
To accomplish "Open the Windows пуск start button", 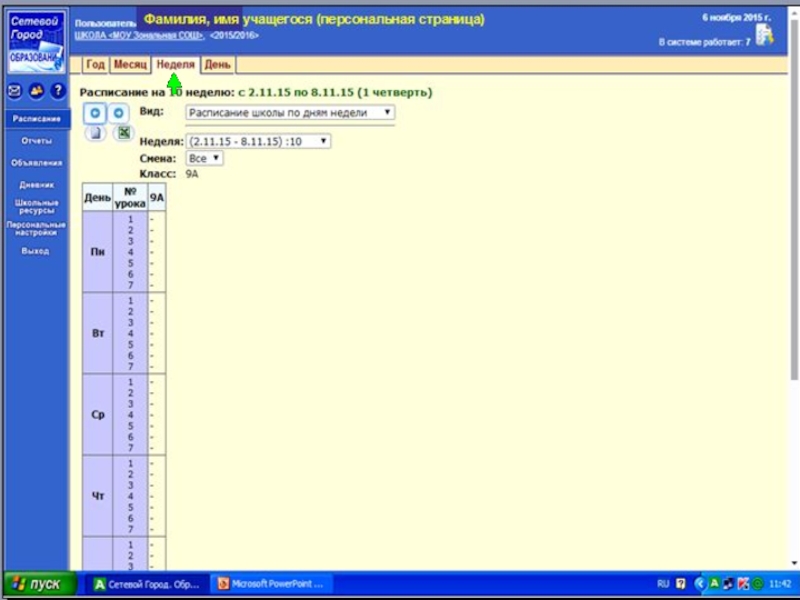I will tap(41, 584).
